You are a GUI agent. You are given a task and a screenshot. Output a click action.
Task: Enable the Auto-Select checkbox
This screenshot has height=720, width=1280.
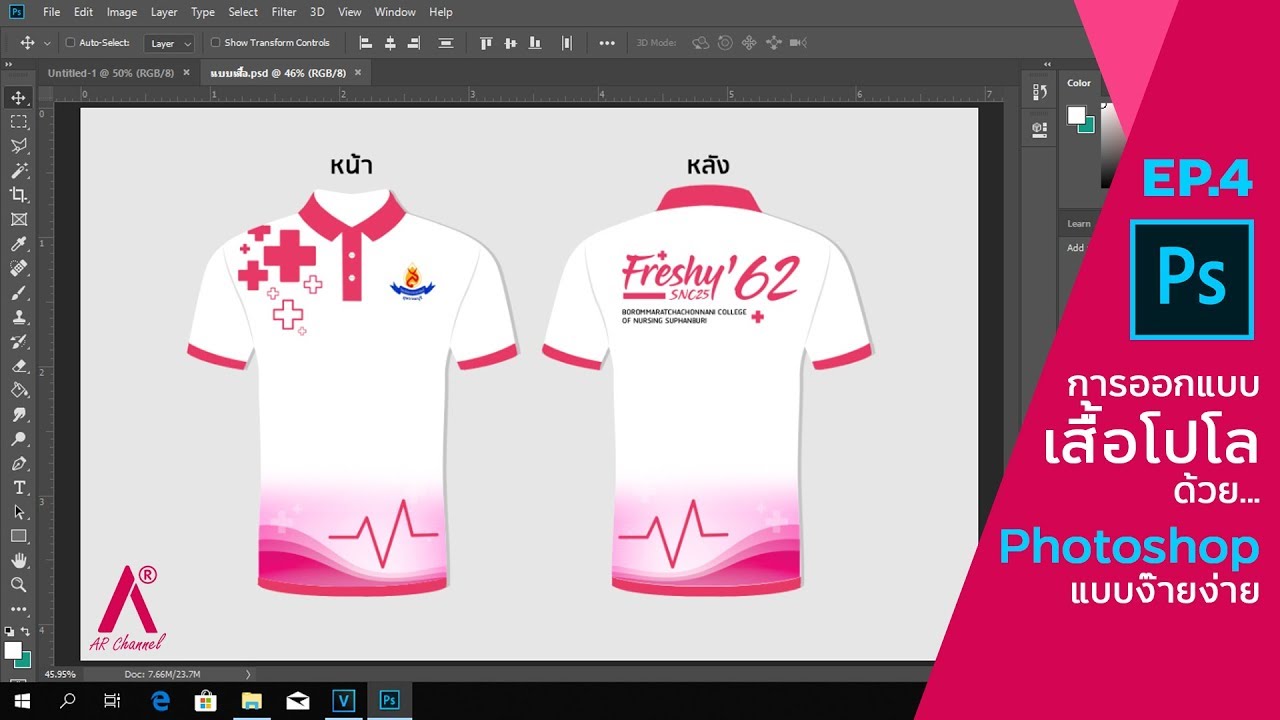click(x=70, y=43)
